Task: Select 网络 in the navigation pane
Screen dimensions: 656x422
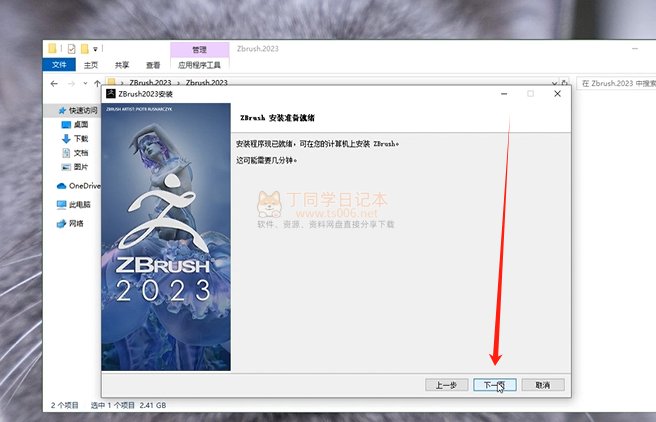Action: coord(76,223)
